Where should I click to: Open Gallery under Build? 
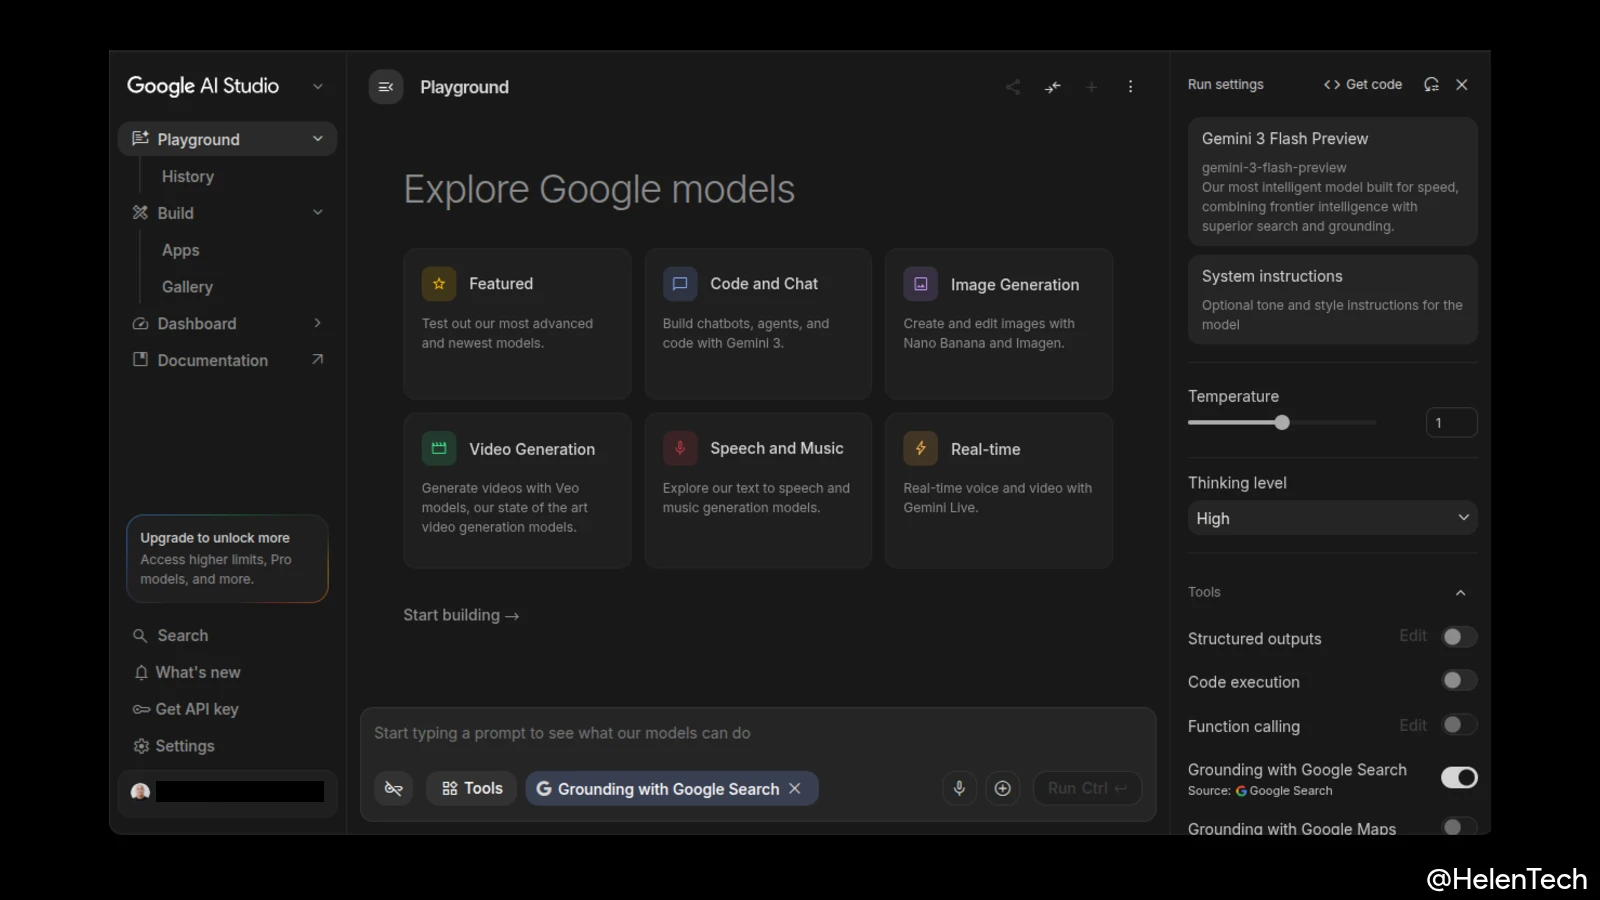(x=187, y=287)
